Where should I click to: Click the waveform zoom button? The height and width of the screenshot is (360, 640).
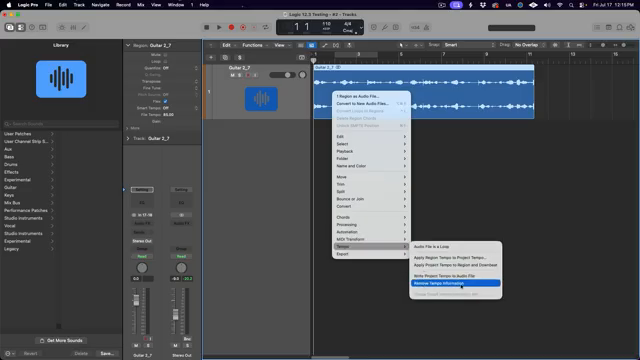555,45
